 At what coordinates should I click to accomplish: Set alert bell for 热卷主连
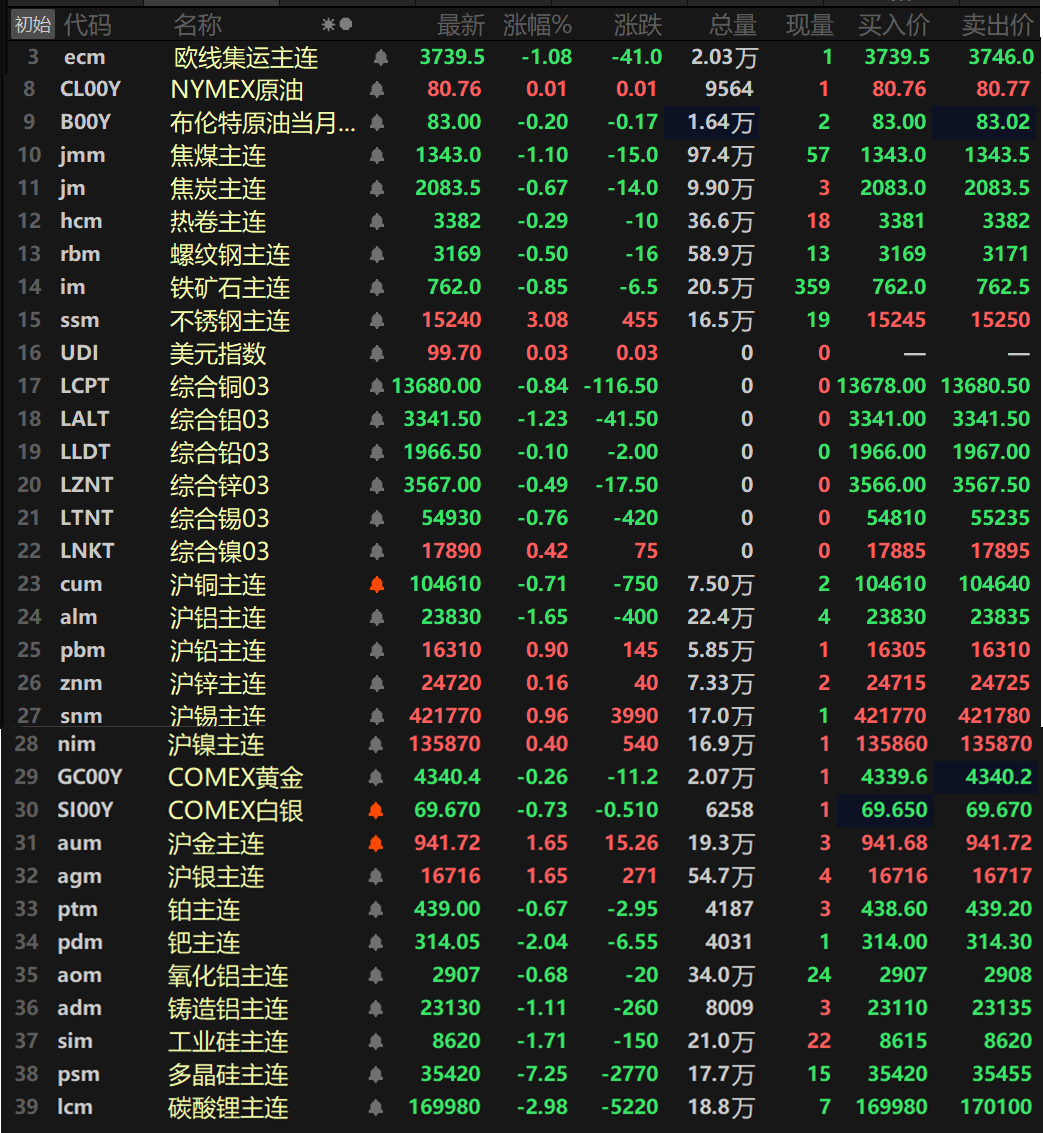[x=377, y=221]
